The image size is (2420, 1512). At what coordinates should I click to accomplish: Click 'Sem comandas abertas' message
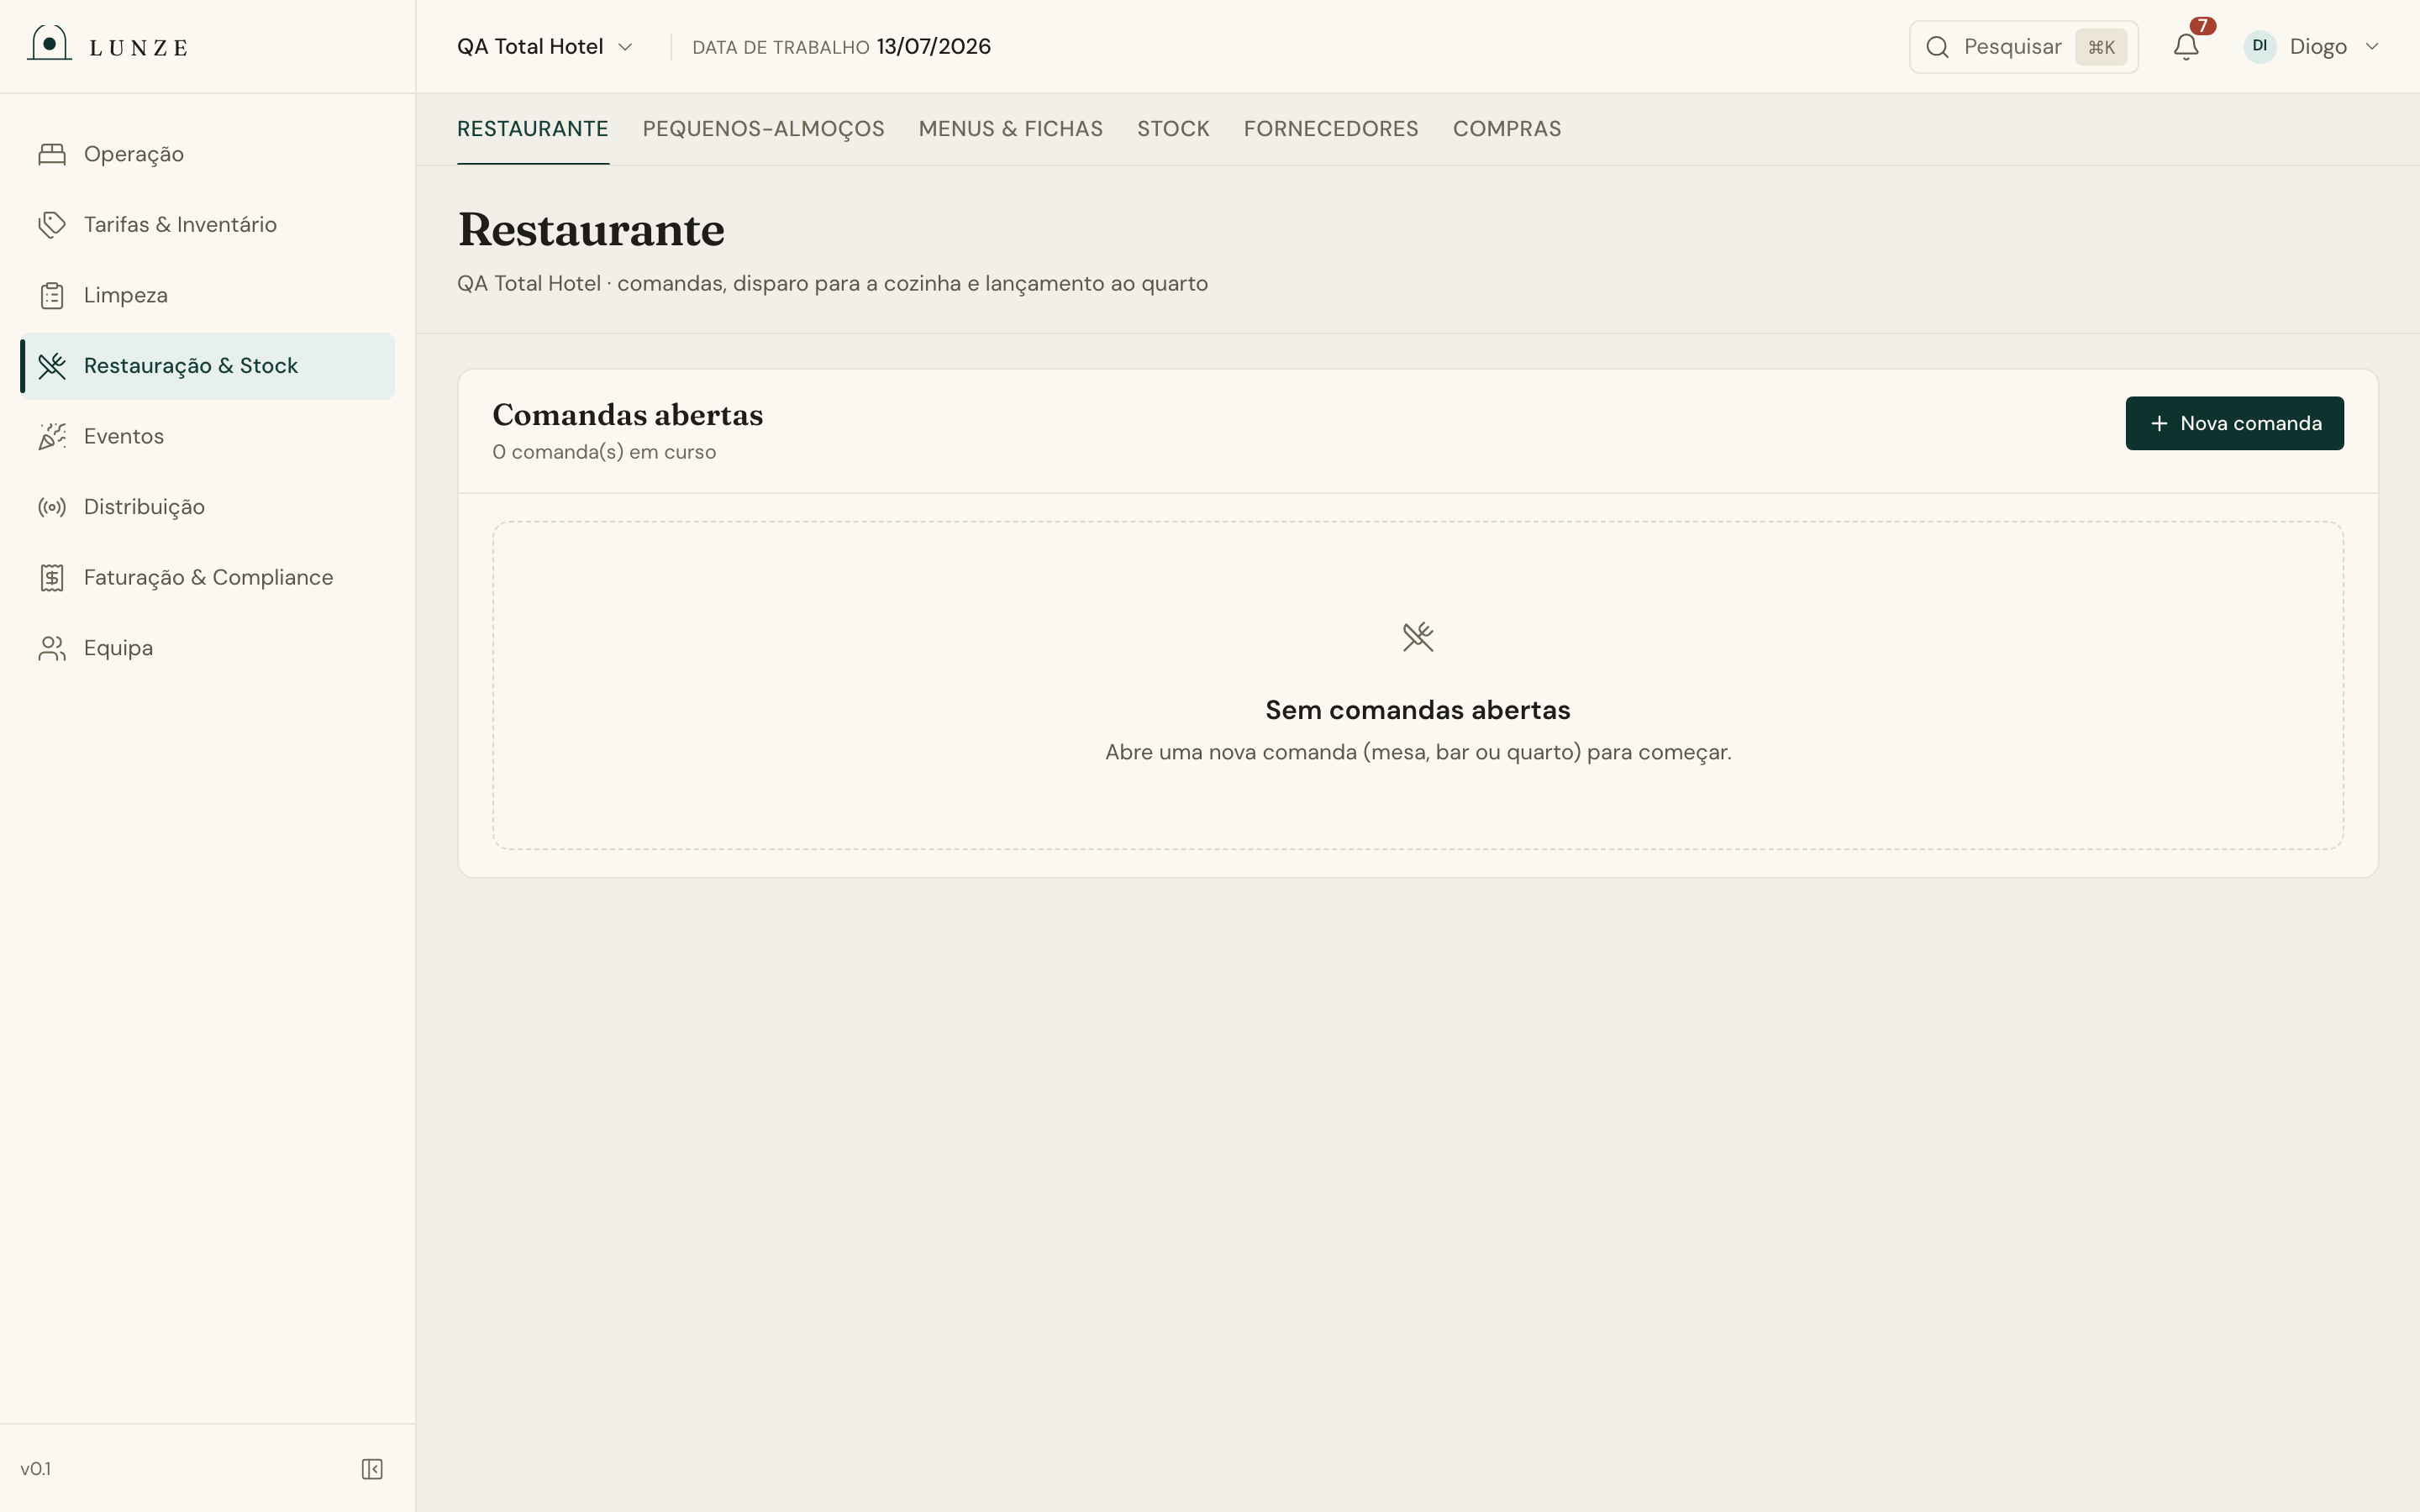point(1417,710)
